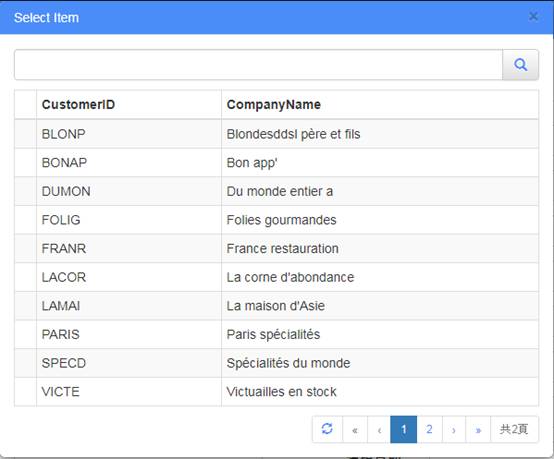554x459 pixels.
Task: Go to previous page with left arrow
Action: (379, 430)
